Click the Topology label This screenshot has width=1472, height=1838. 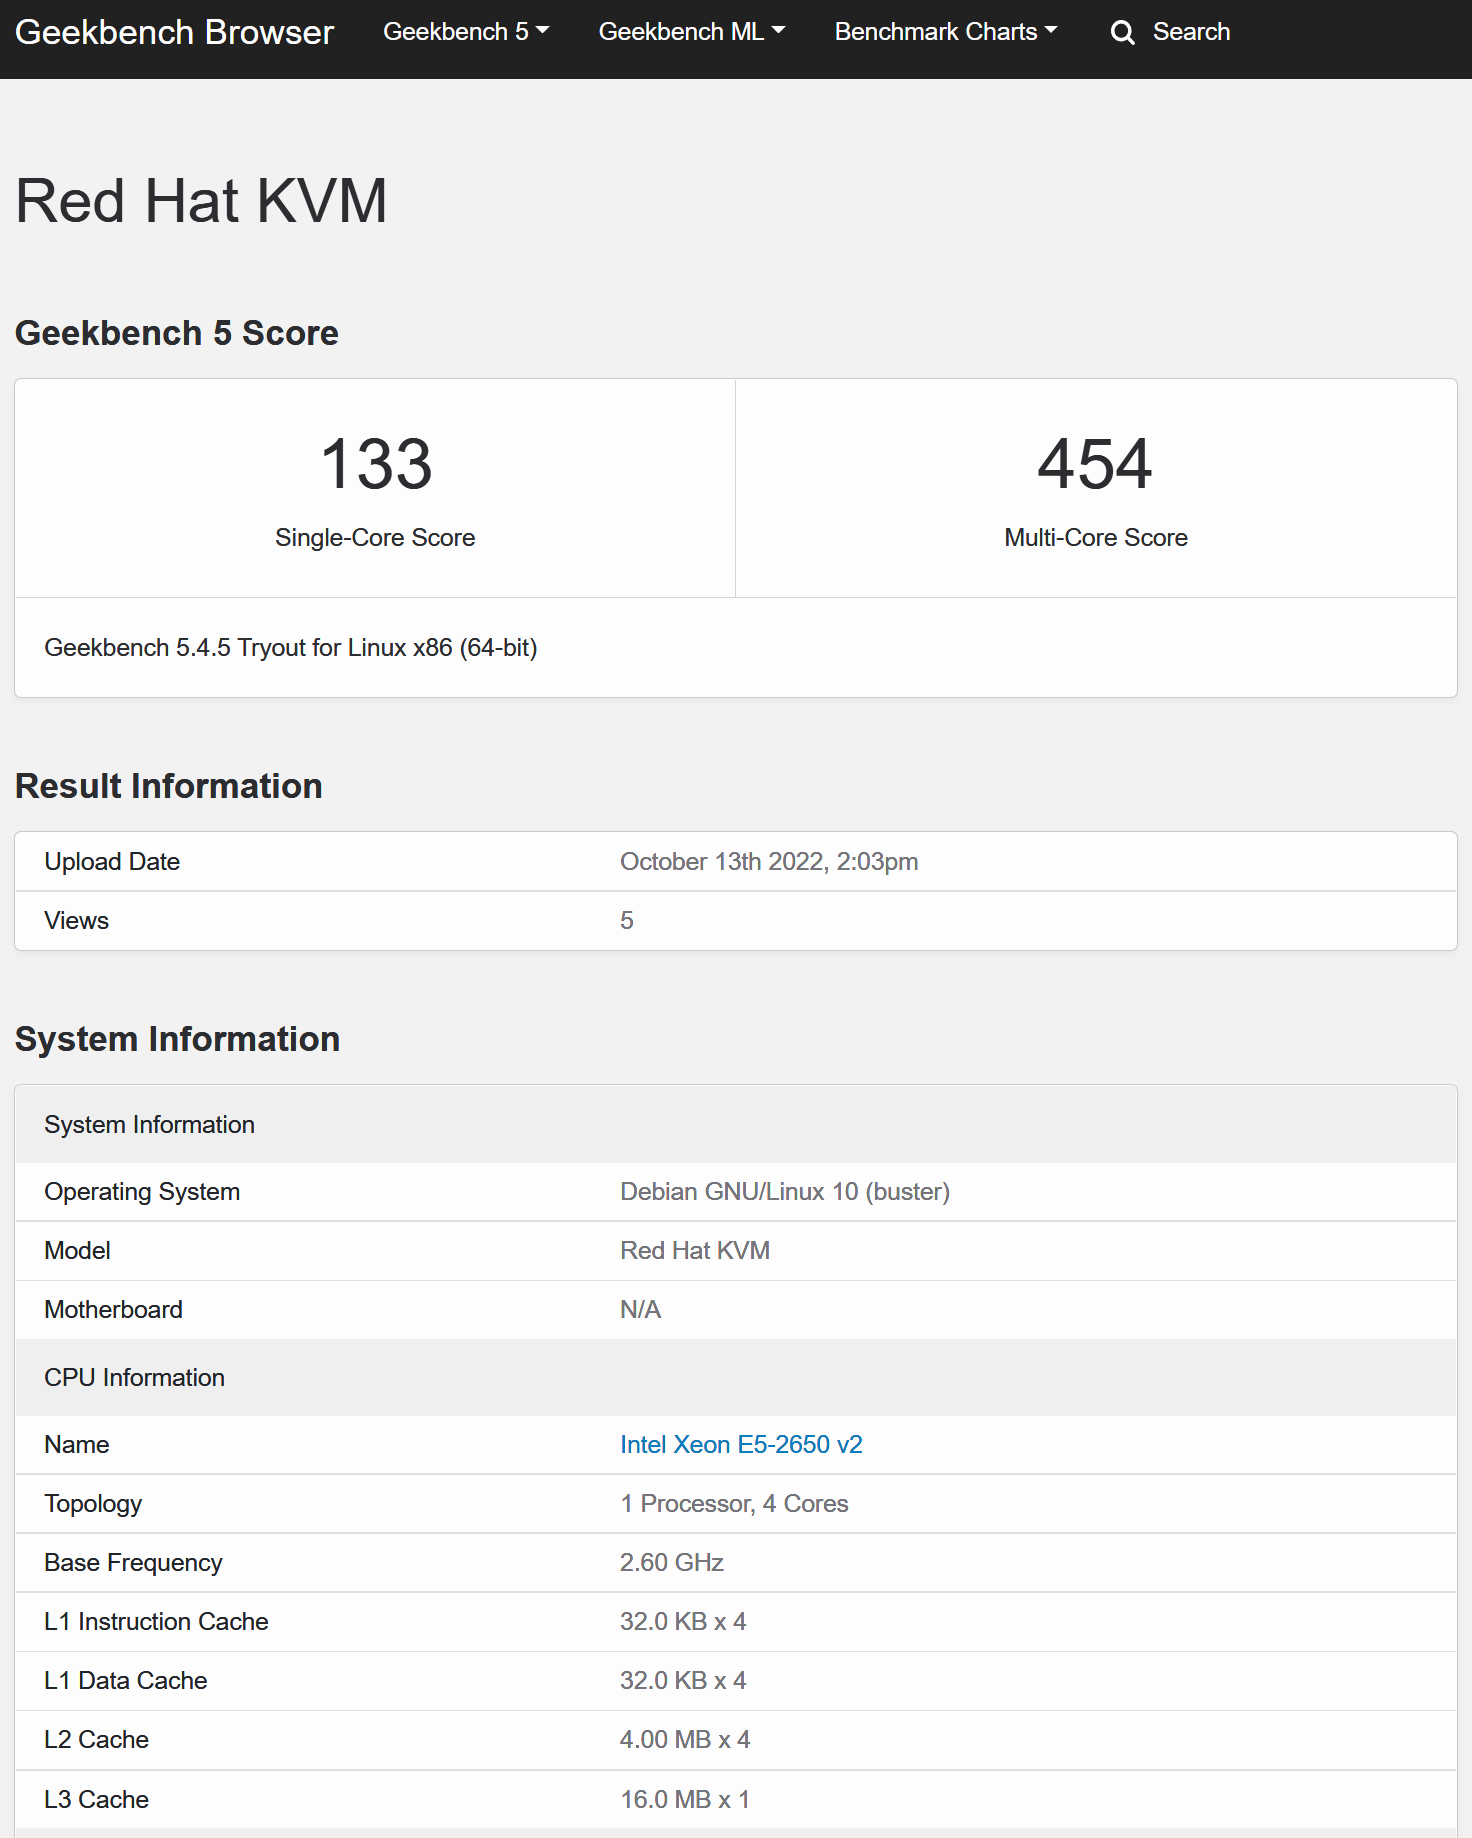click(93, 1504)
